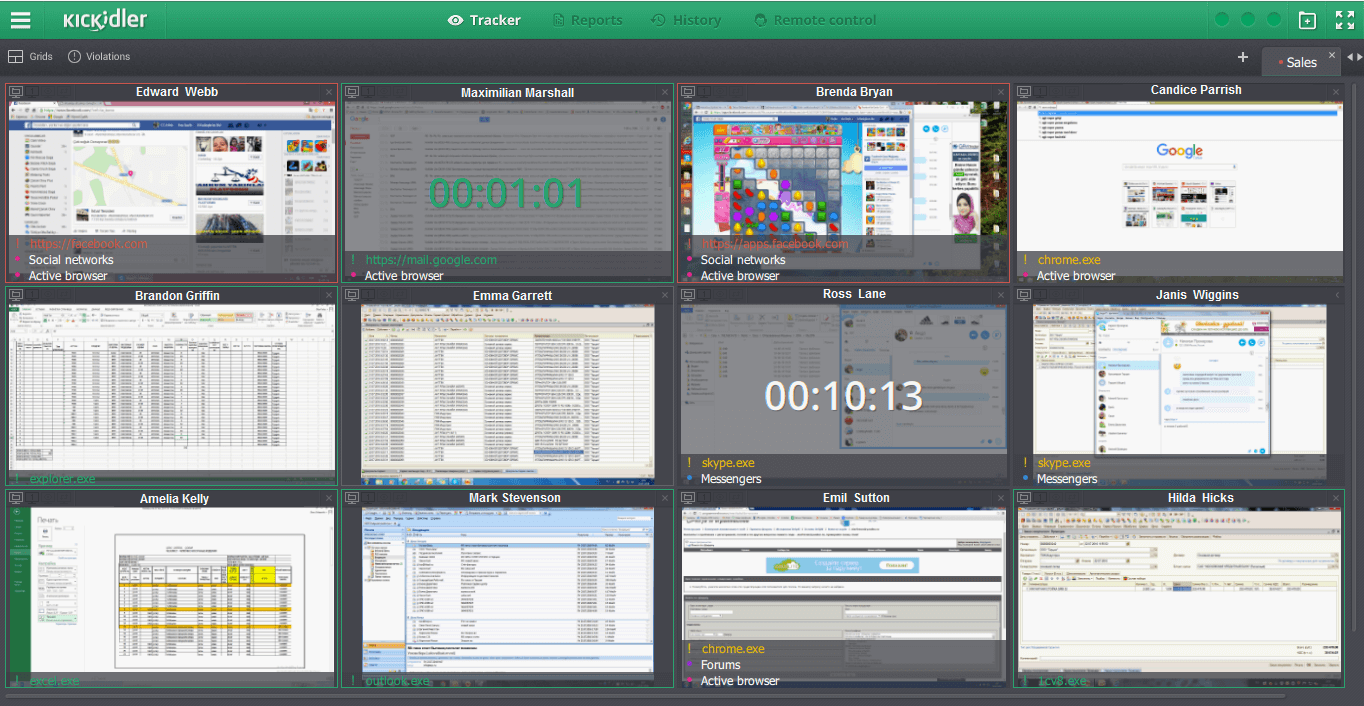The width and height of the screenshot is (1364, 706).
Task: Open the hamburger main menu
Action: [x=20, y=20]
